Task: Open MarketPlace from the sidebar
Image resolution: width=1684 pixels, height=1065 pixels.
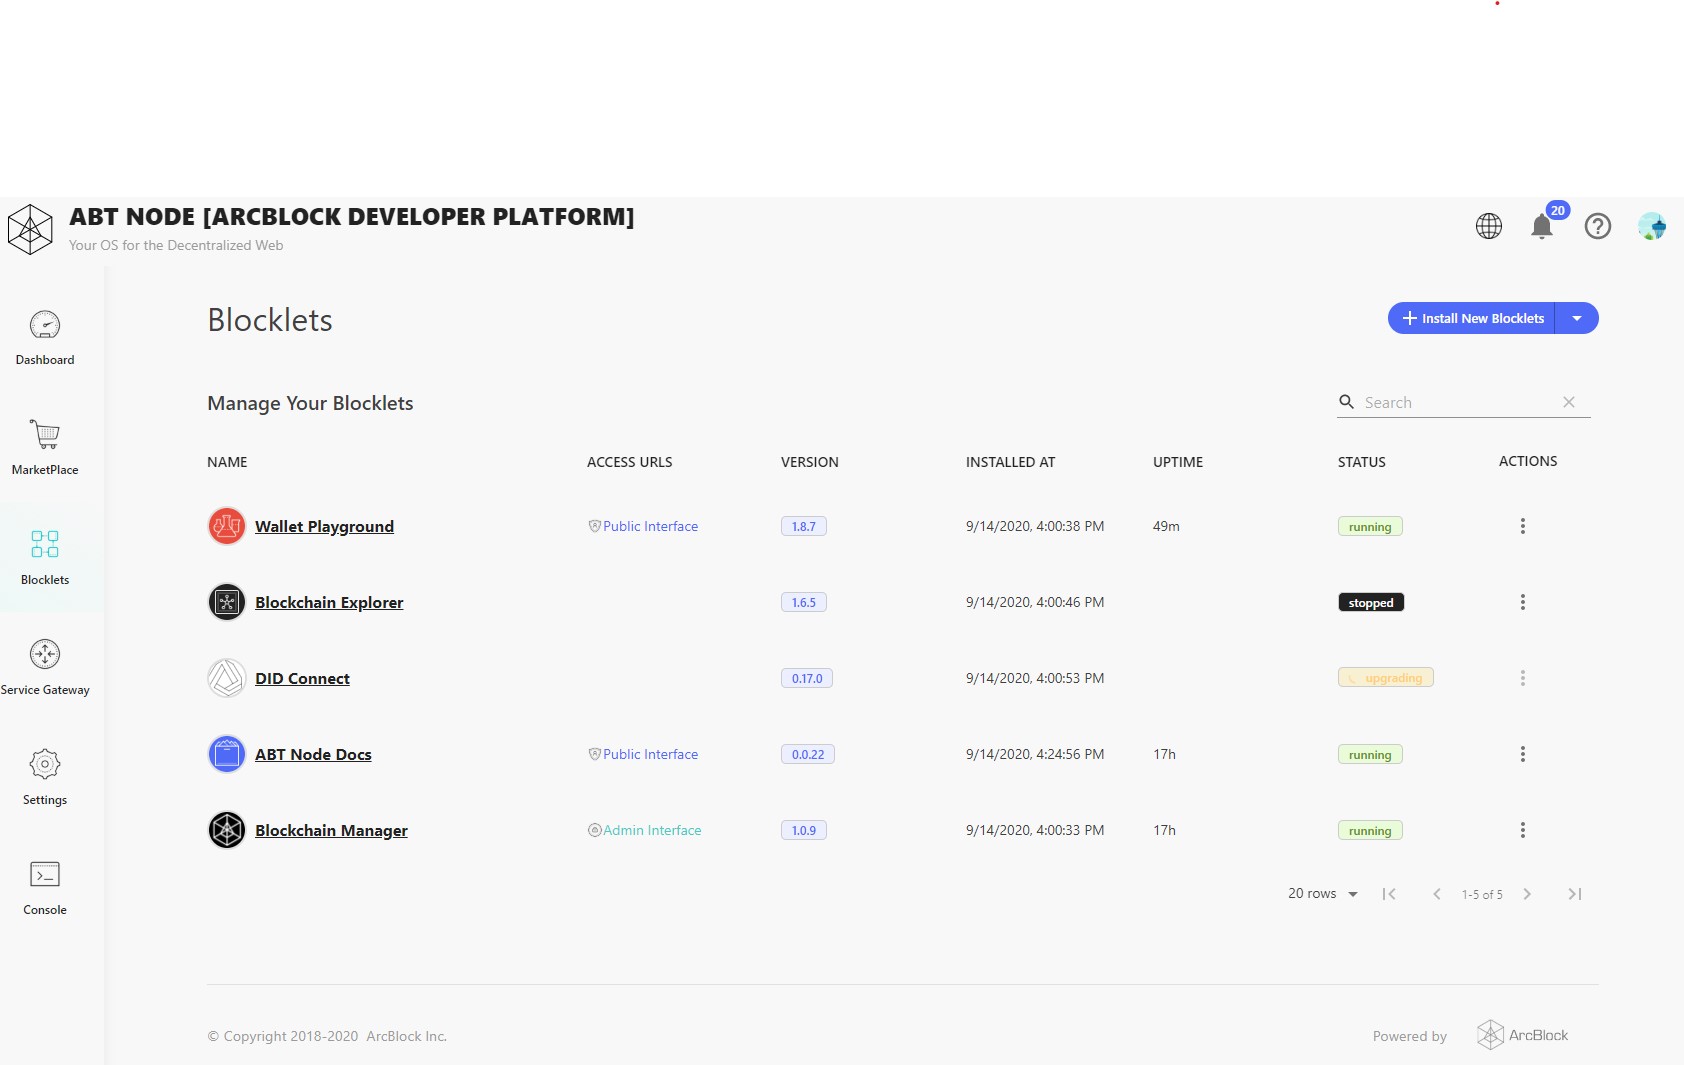Action: coord(45,448)
